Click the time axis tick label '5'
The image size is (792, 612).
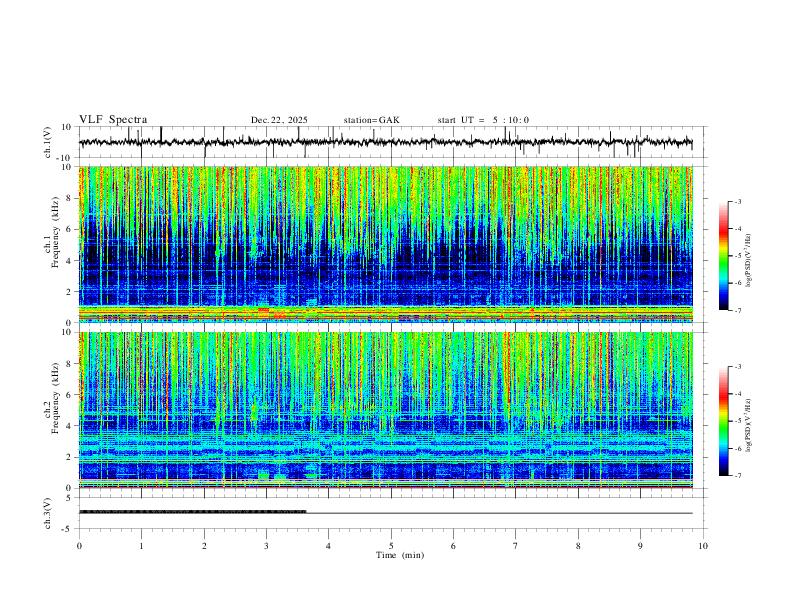tap(391, 546)
